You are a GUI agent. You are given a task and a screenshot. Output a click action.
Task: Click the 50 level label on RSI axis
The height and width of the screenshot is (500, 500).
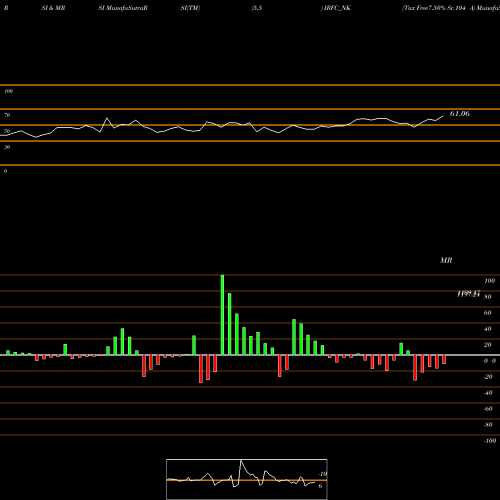click(7, 131)
